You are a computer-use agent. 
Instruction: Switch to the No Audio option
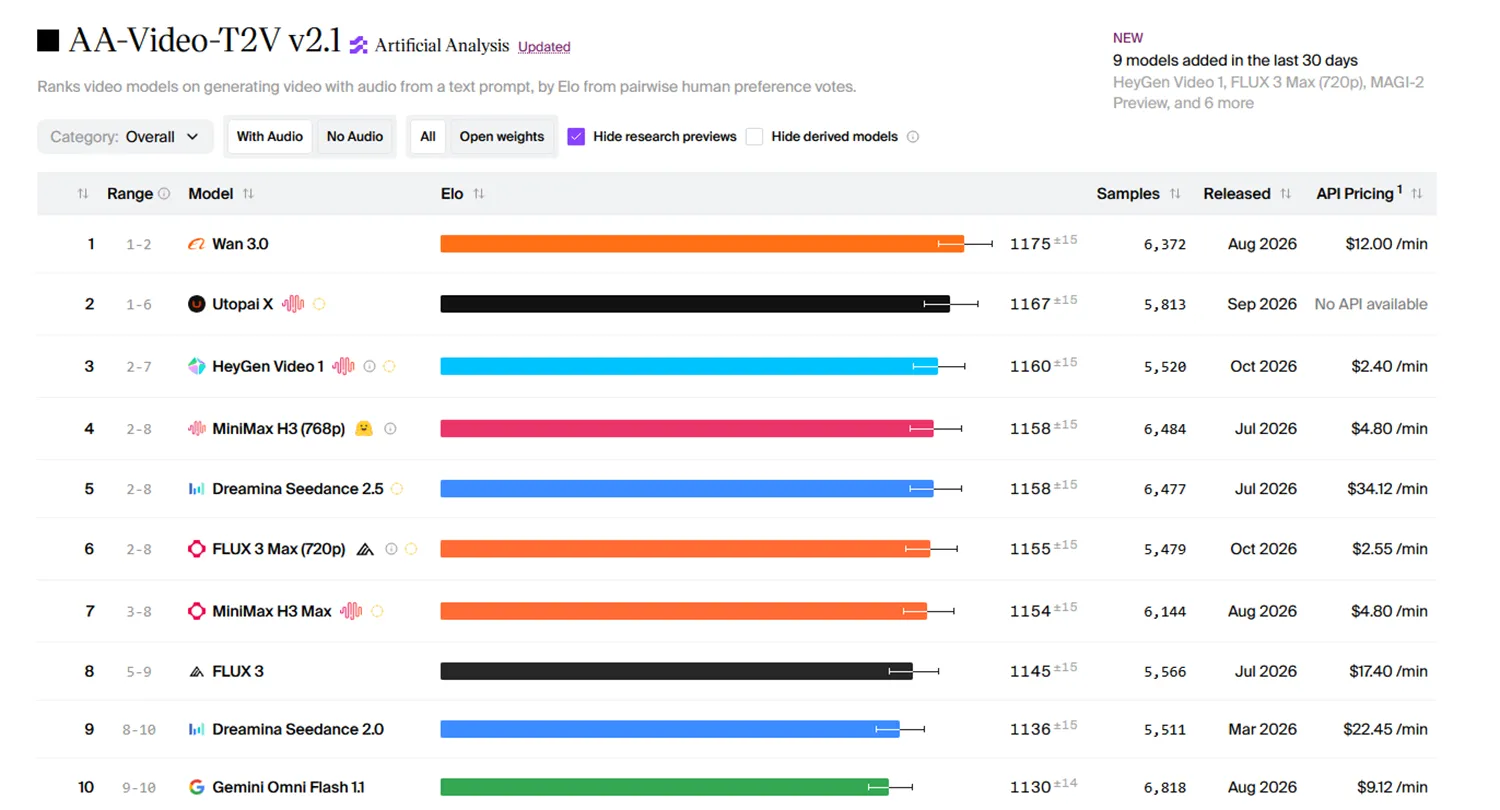[355, 137]
